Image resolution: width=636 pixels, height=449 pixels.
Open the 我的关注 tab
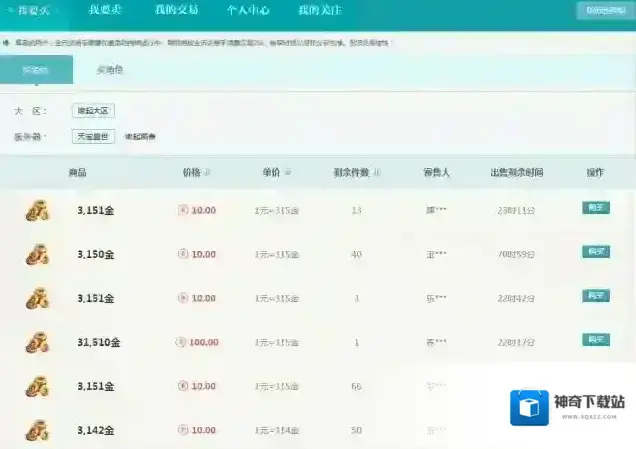[x=320, y=10]
